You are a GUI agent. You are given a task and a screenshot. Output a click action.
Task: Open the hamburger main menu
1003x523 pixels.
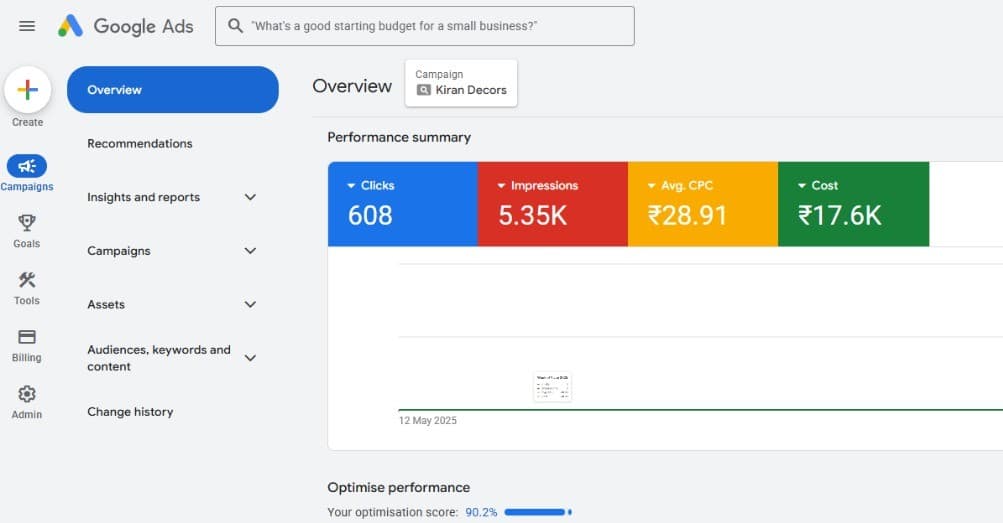point(27,26)
